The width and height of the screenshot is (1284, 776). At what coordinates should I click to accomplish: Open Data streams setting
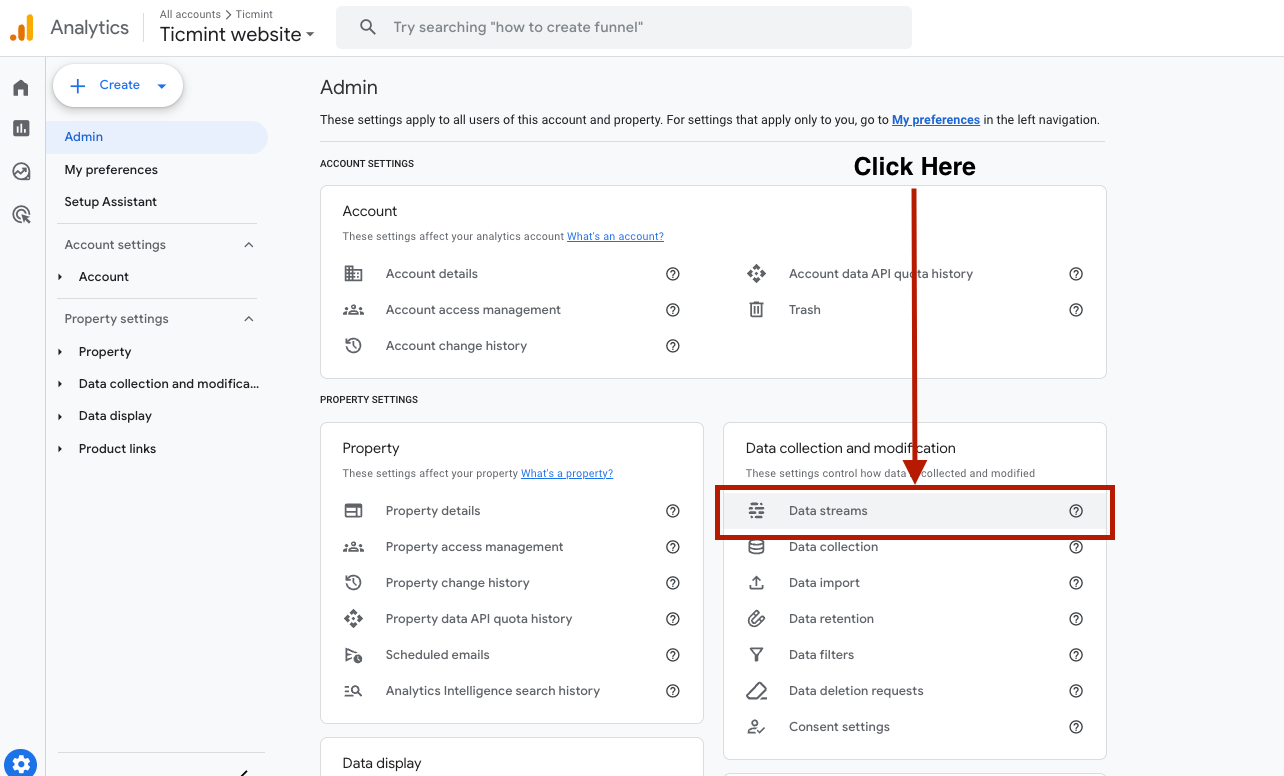point(914,511)
